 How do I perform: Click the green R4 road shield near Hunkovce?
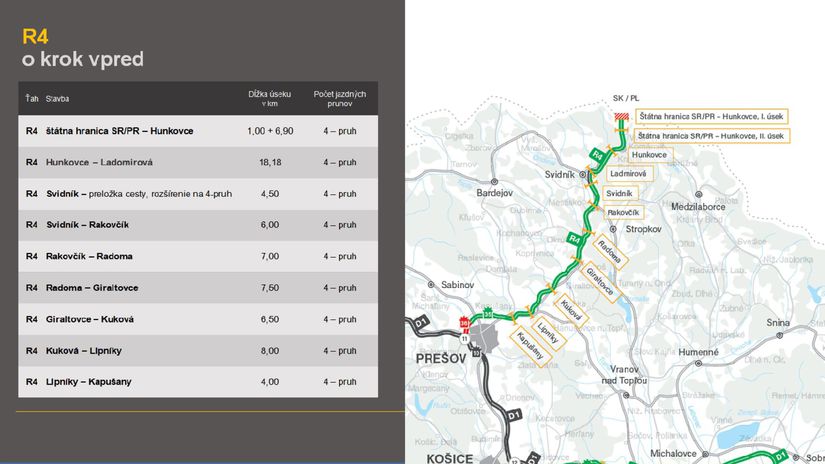pos(596,155)
